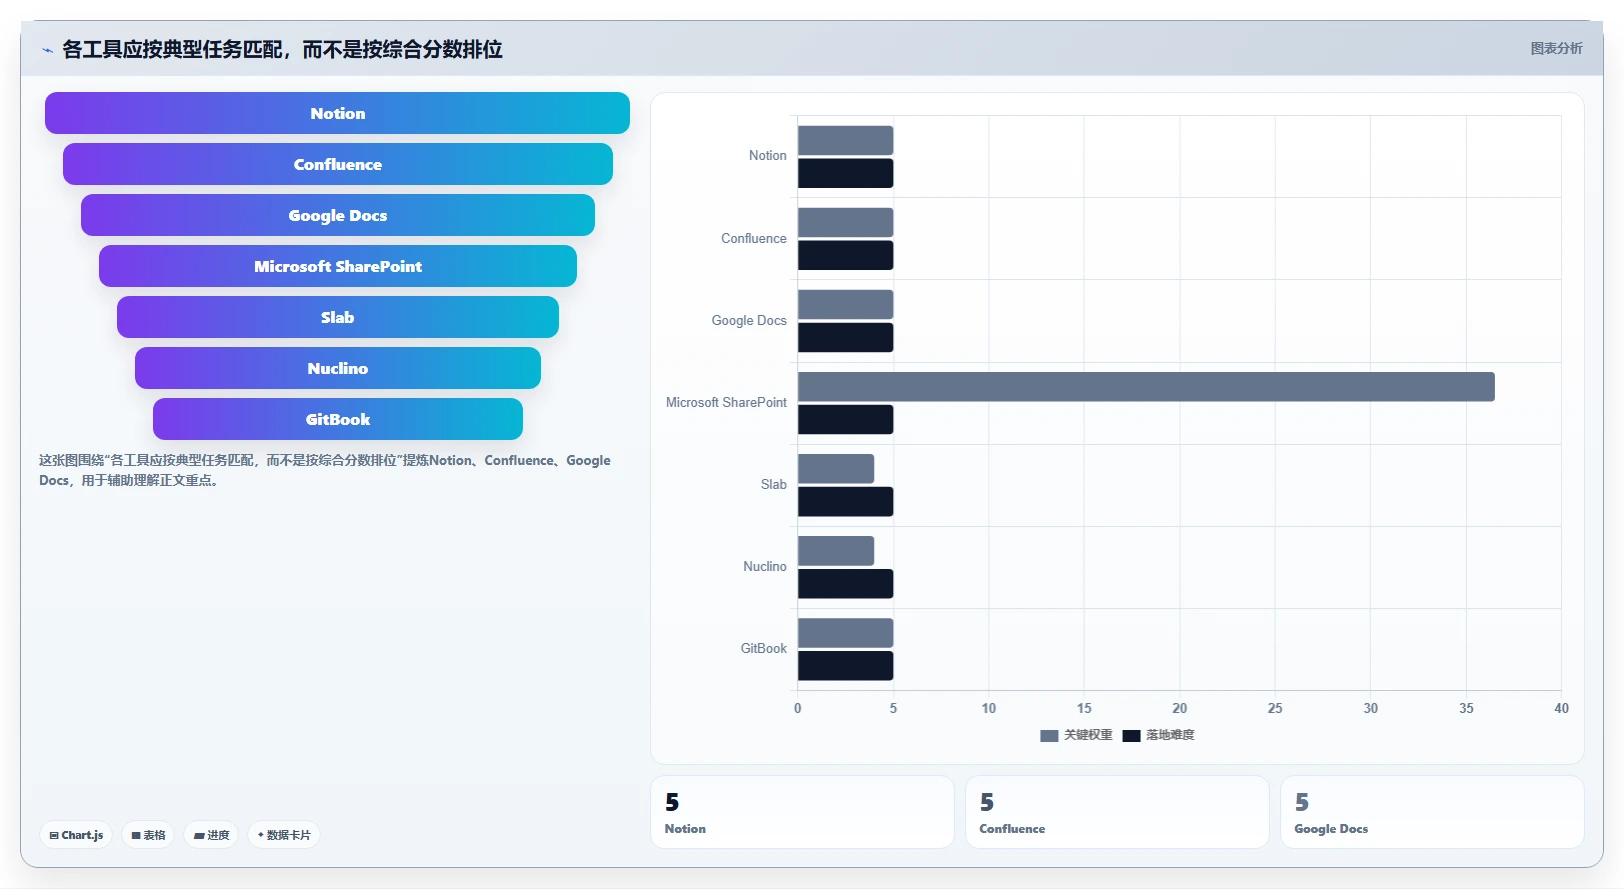The height and width of the screenshot is (889, 1624).
Task: Click the GitBook y-axis label
Action: pyautogui.click(x=764, y=649)
